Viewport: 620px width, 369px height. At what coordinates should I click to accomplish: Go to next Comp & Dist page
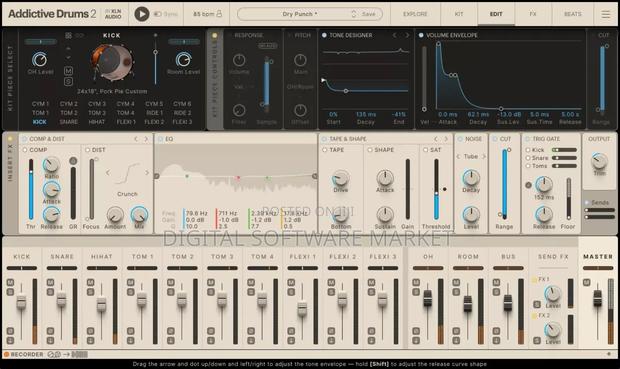tap(146, 139)
